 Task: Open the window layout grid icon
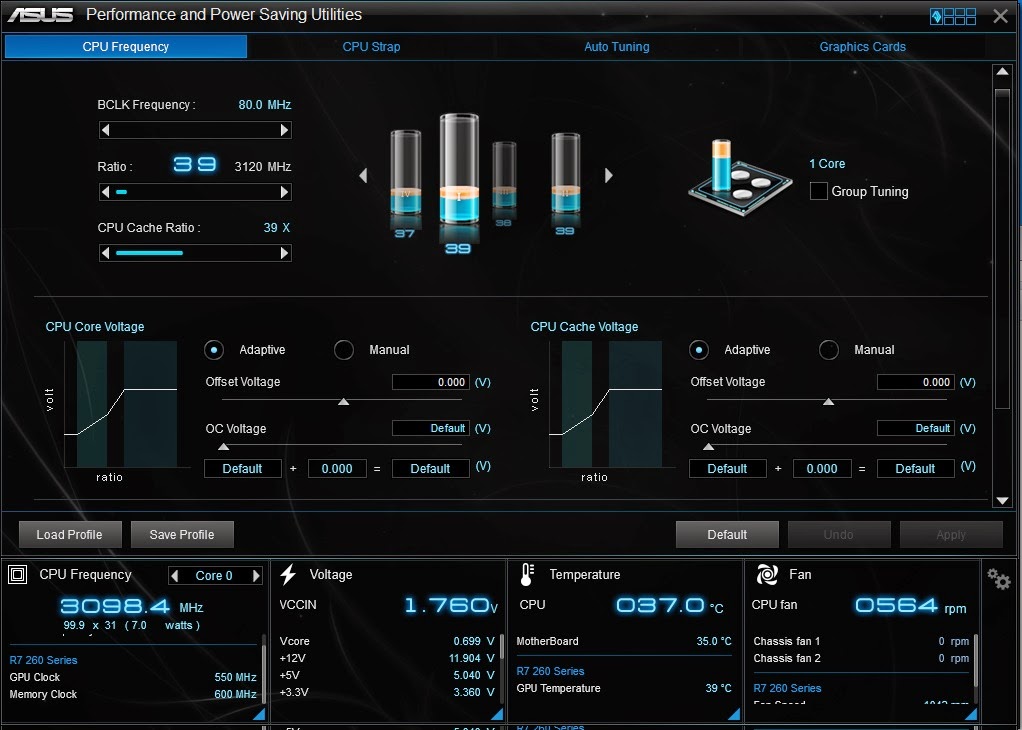point(953,16)
